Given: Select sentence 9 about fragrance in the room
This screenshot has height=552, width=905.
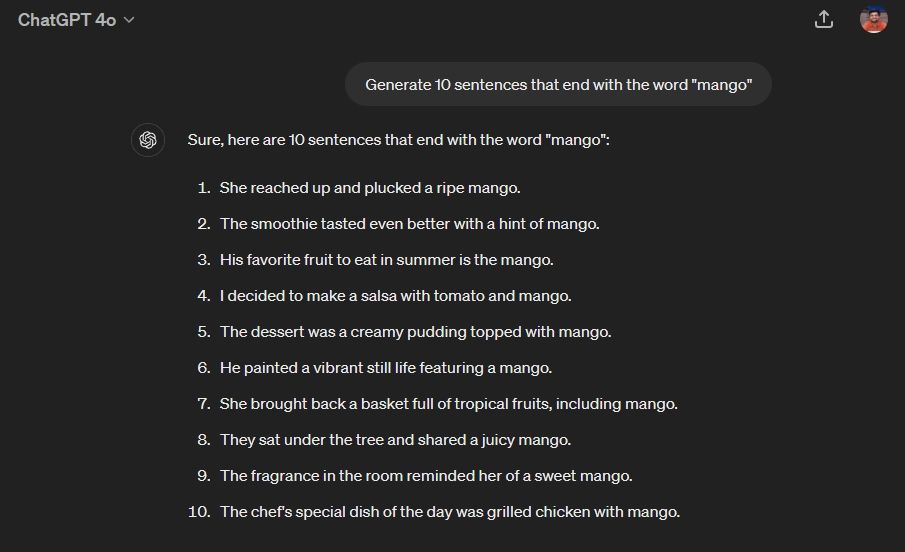Looking at the screenshot, I should click(426, 476).
